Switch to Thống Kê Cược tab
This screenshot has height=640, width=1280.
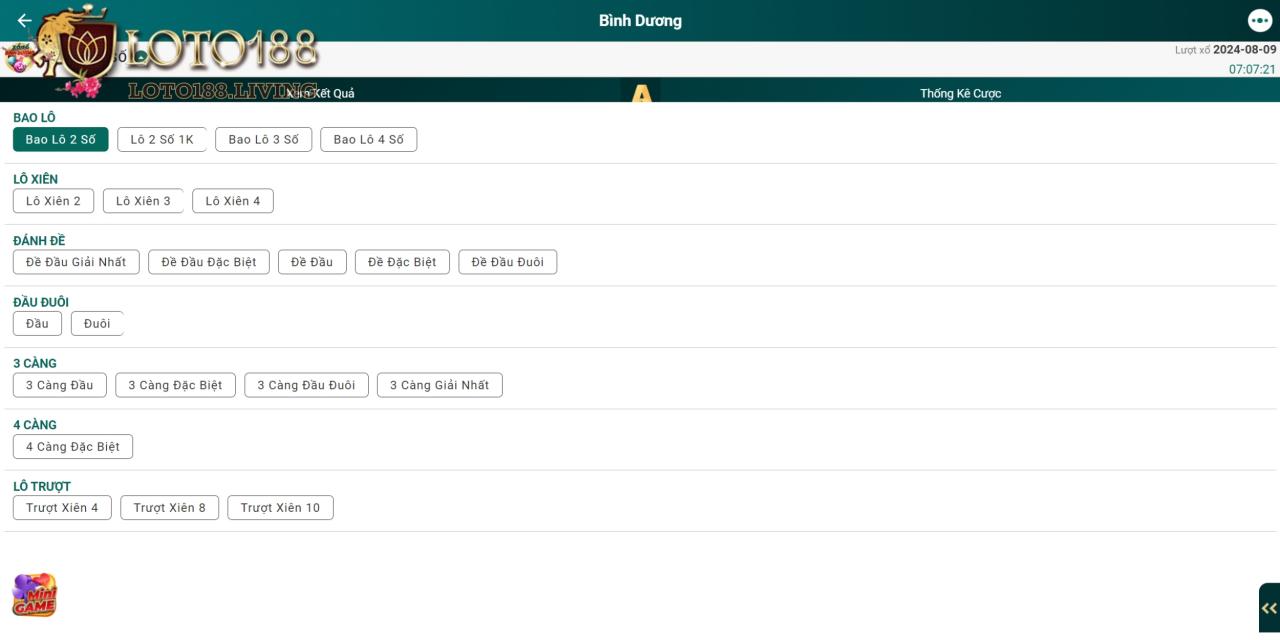tap(960, 93)
